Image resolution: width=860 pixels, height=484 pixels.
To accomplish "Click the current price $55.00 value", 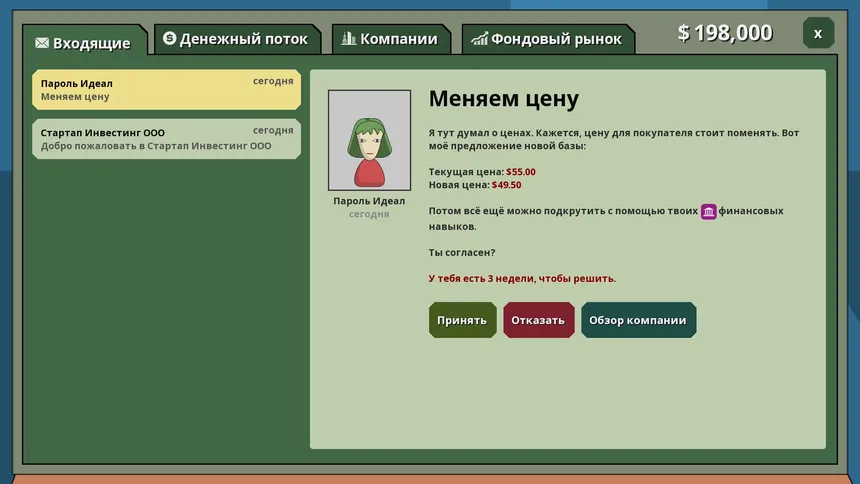I will point(520,172).
